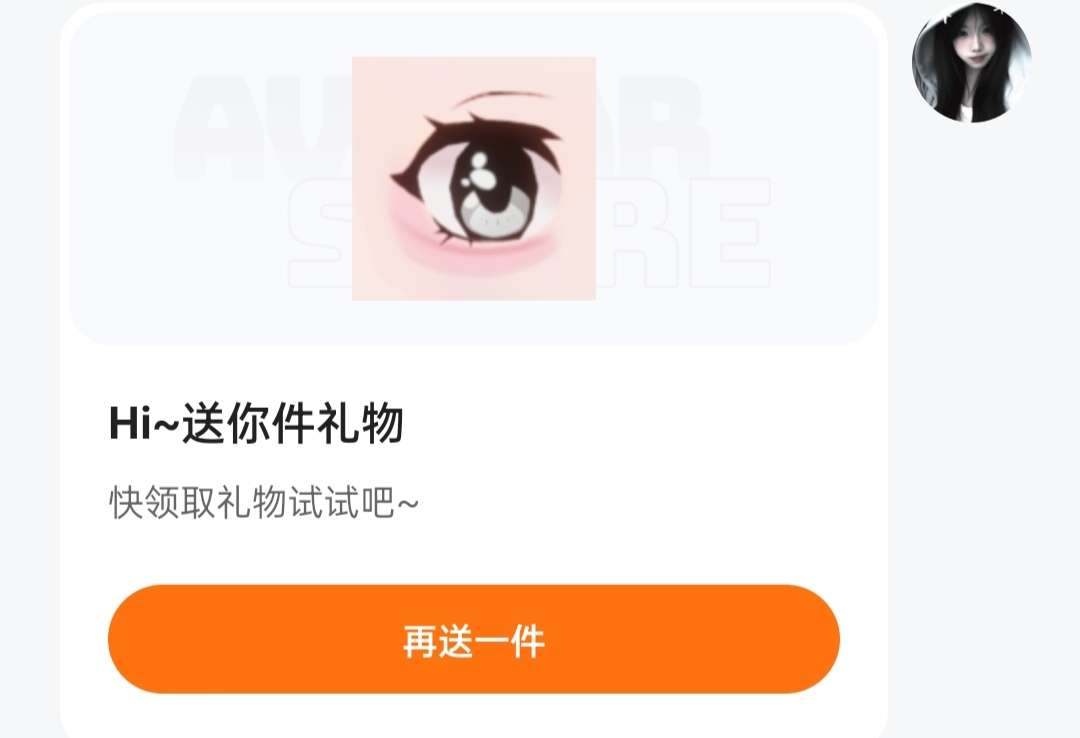Select the Hi~送你件礼物 title text
Viewport: 1080px width, 738px height.
coord(256,423)
